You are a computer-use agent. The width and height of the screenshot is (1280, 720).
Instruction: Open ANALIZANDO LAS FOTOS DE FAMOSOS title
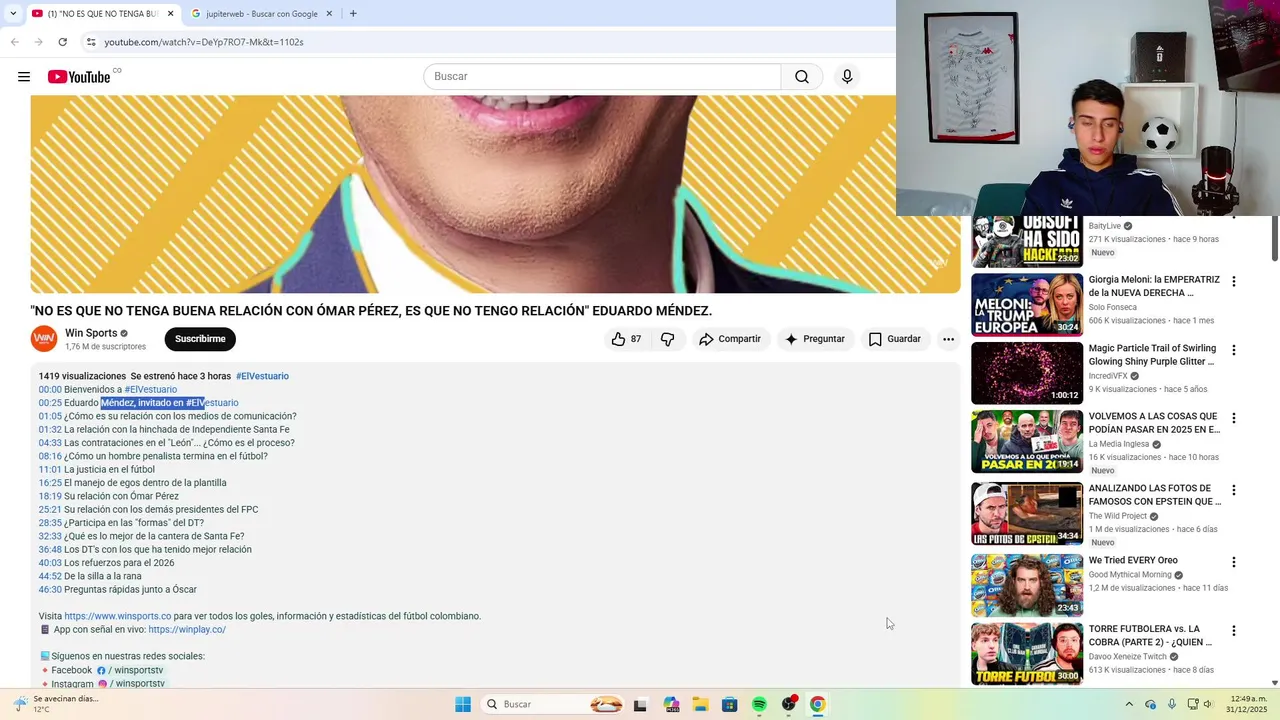pyautogui.click(x=1155, y=495)
